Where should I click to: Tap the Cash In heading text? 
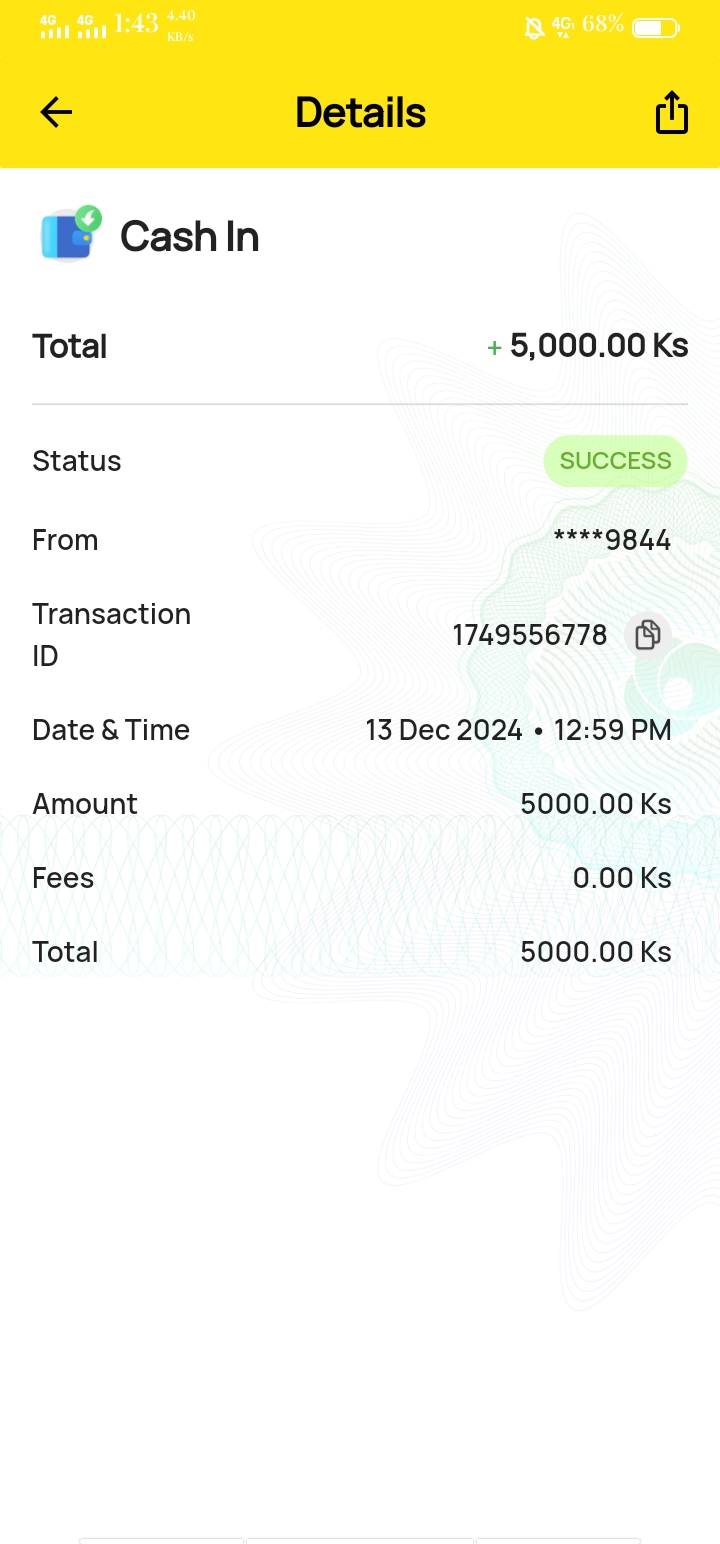coord(190,237)
